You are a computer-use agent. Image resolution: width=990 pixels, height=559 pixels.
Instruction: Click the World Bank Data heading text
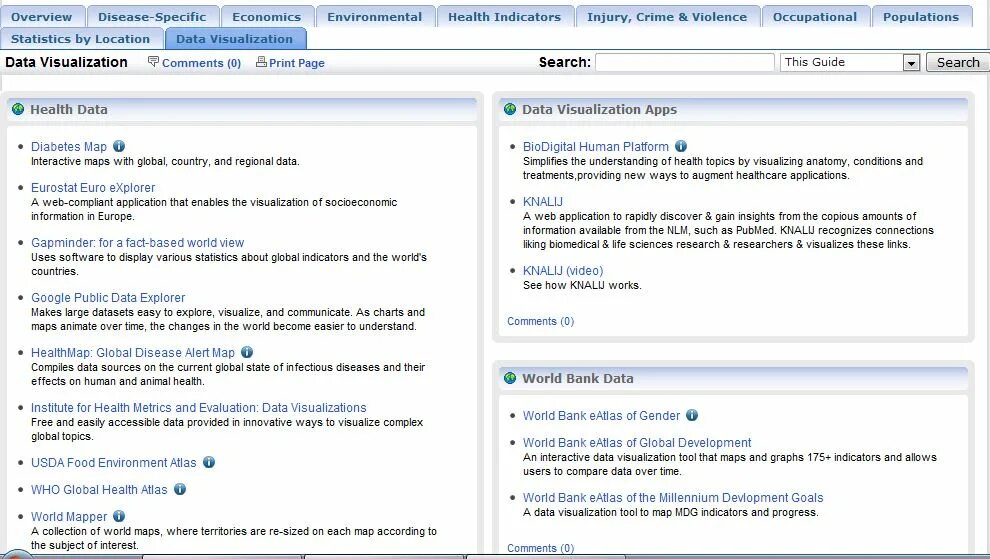click(578, 378)
